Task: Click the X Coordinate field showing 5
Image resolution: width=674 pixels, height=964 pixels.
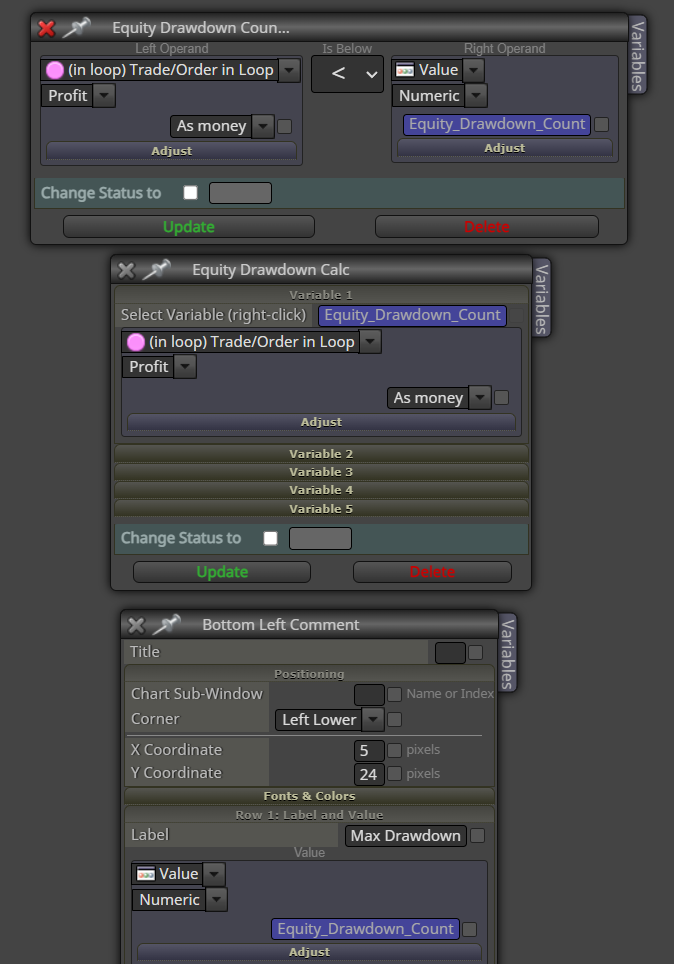Action: (x=369, y=751)
